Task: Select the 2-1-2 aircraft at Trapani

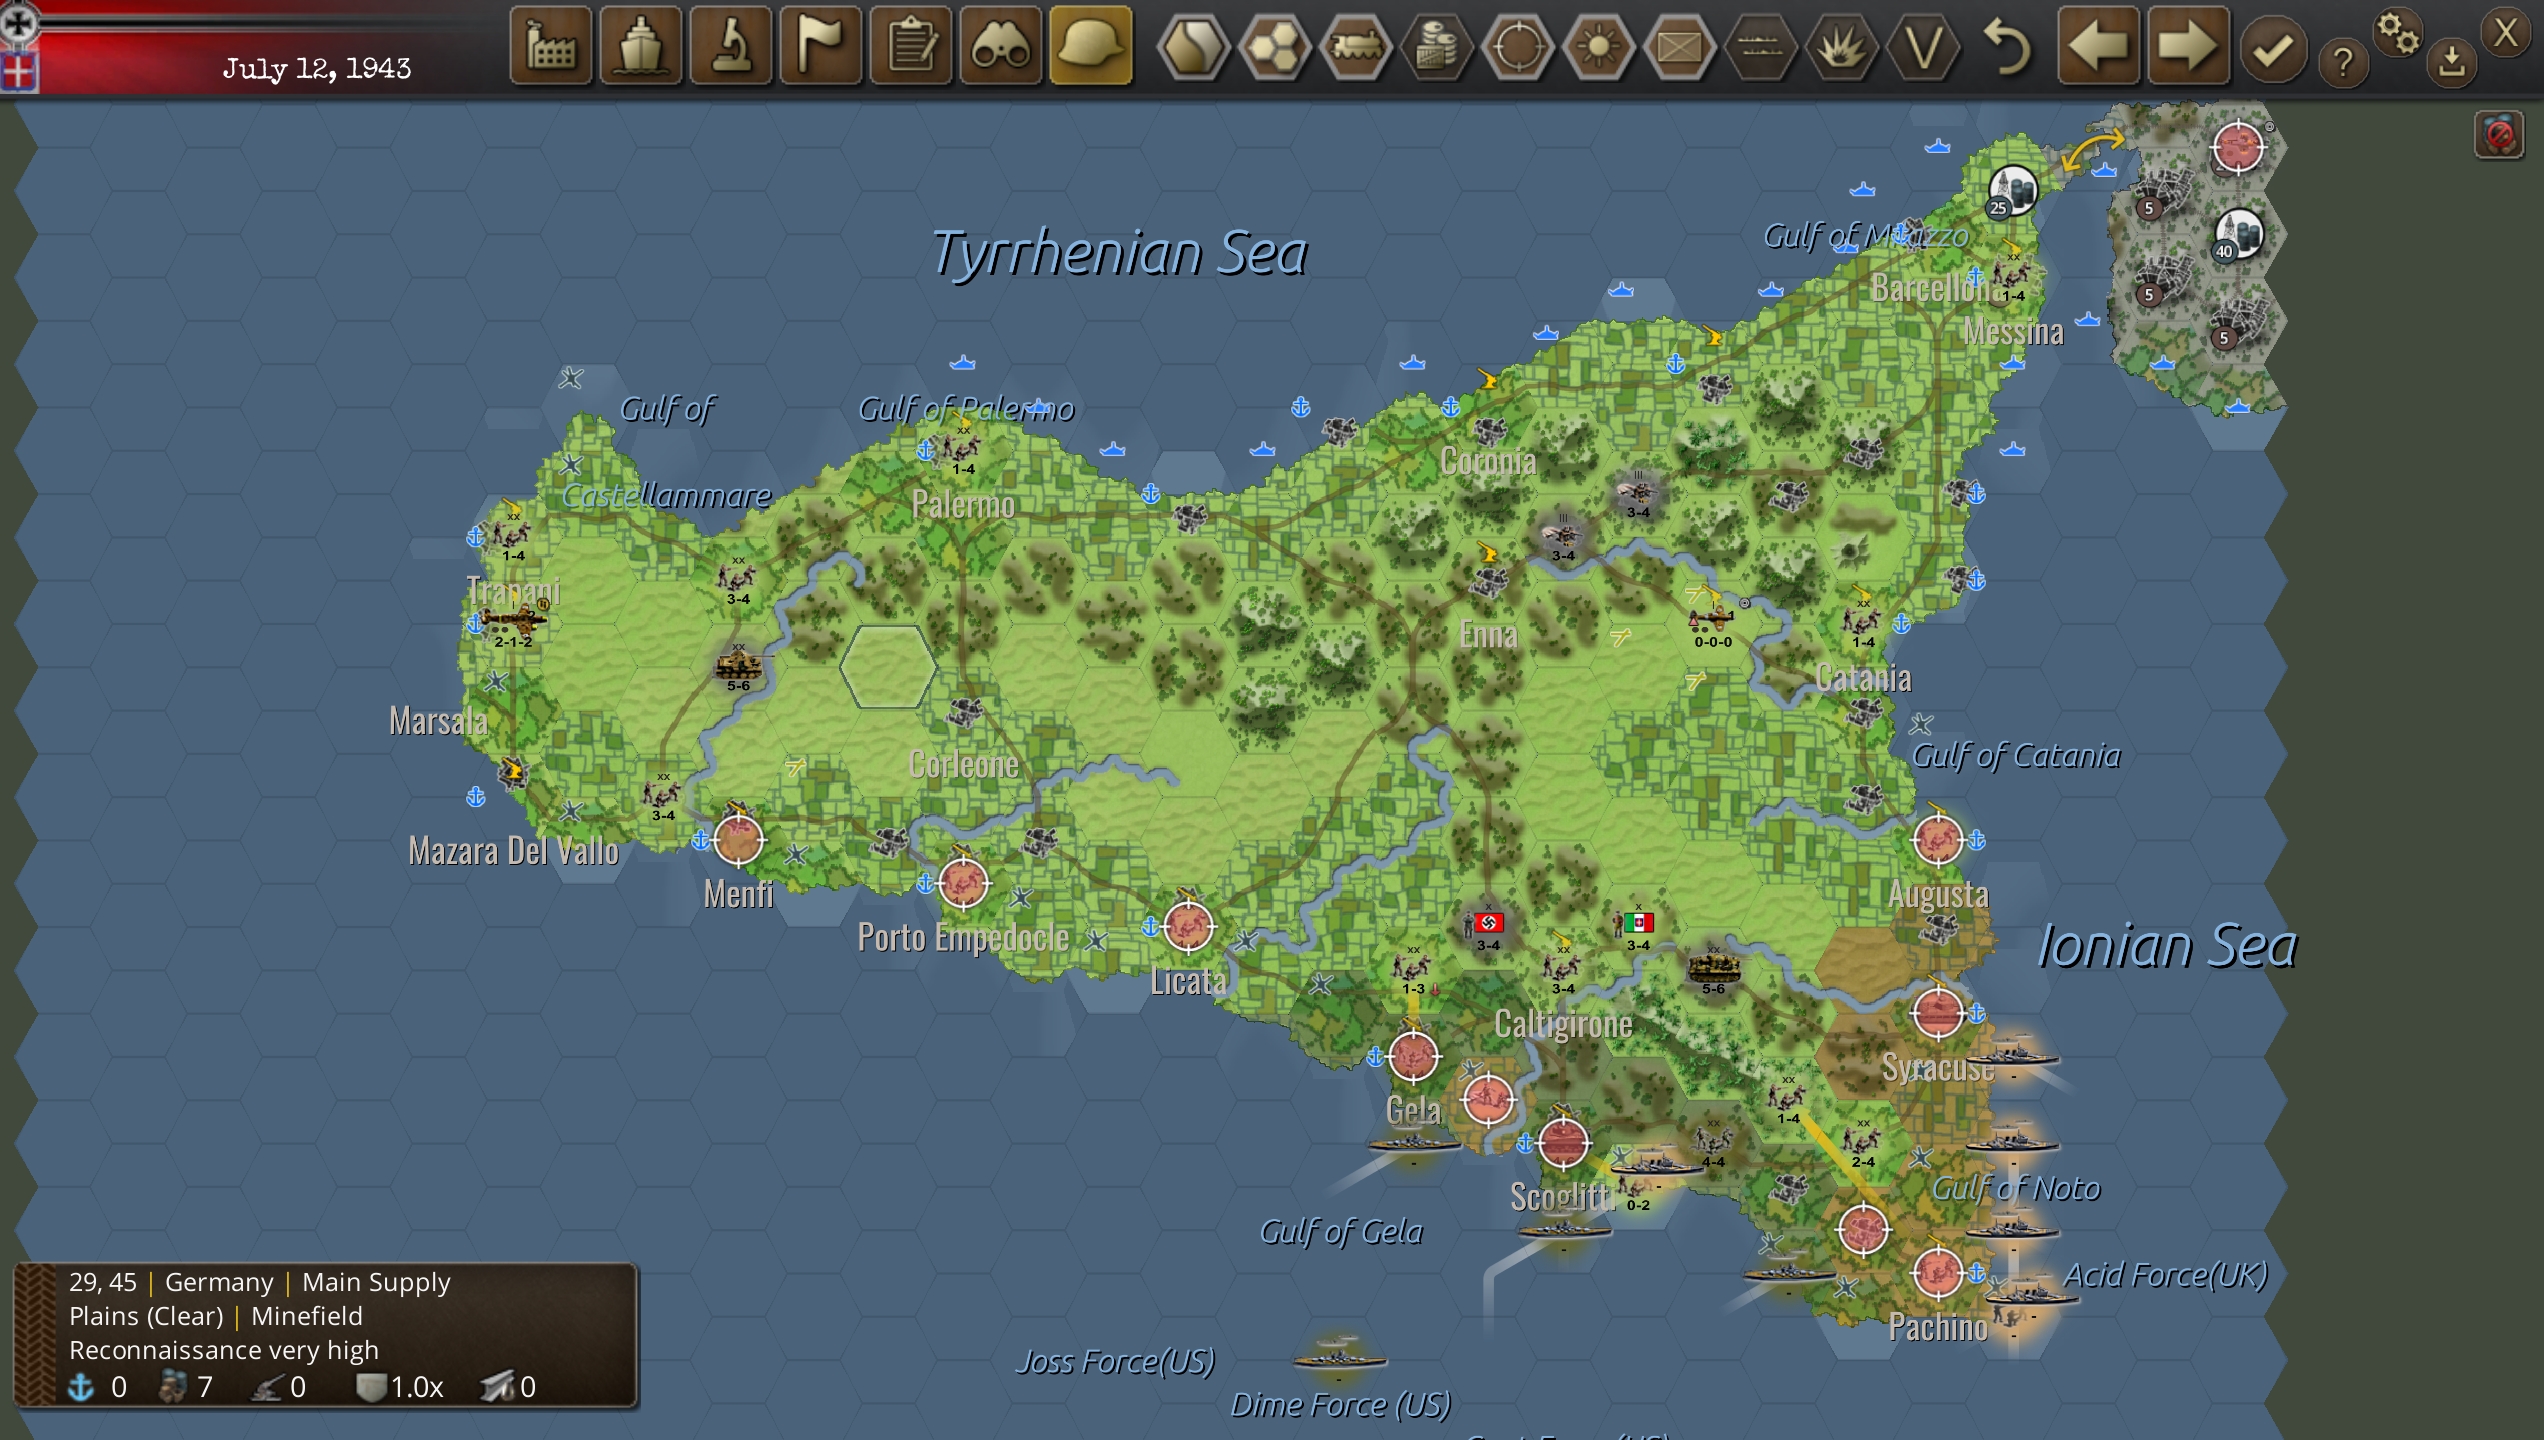Action: pyautogui.click(x=513, y=623)
